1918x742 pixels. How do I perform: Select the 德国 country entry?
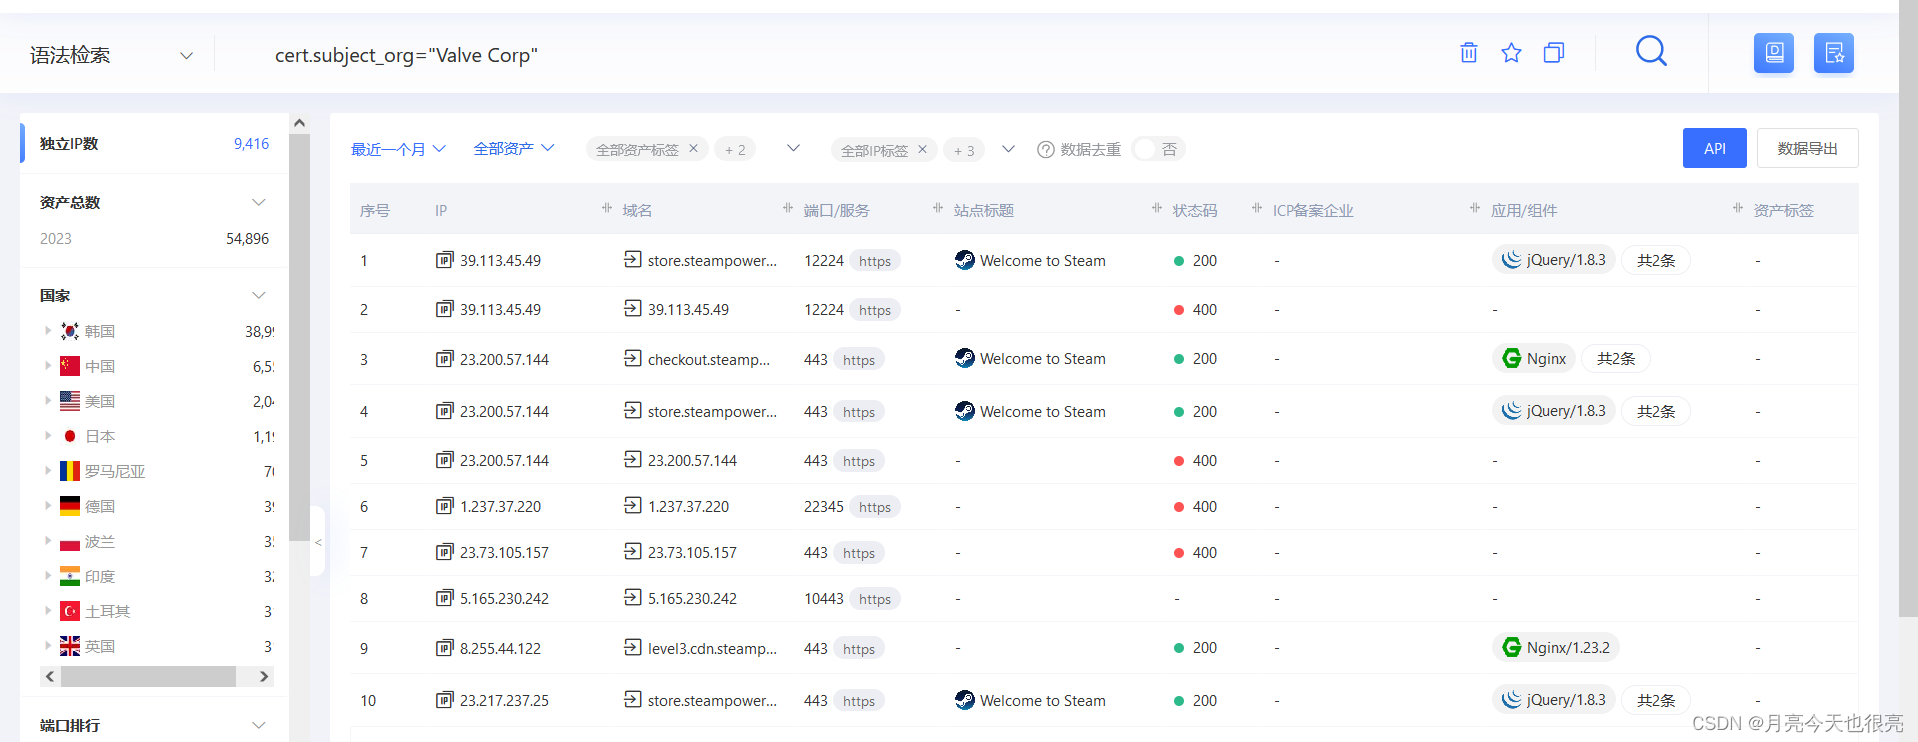click(x=100, y=506)
